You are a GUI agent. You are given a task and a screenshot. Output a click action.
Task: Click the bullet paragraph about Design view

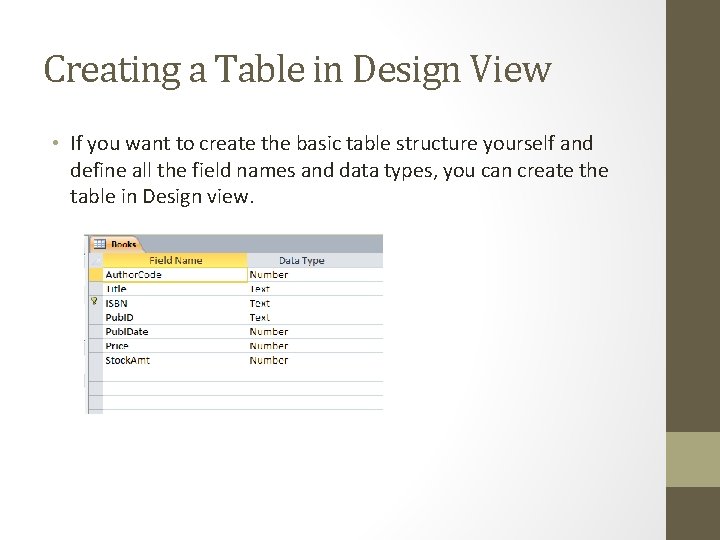pyautogui.click(x=339, y=169)
